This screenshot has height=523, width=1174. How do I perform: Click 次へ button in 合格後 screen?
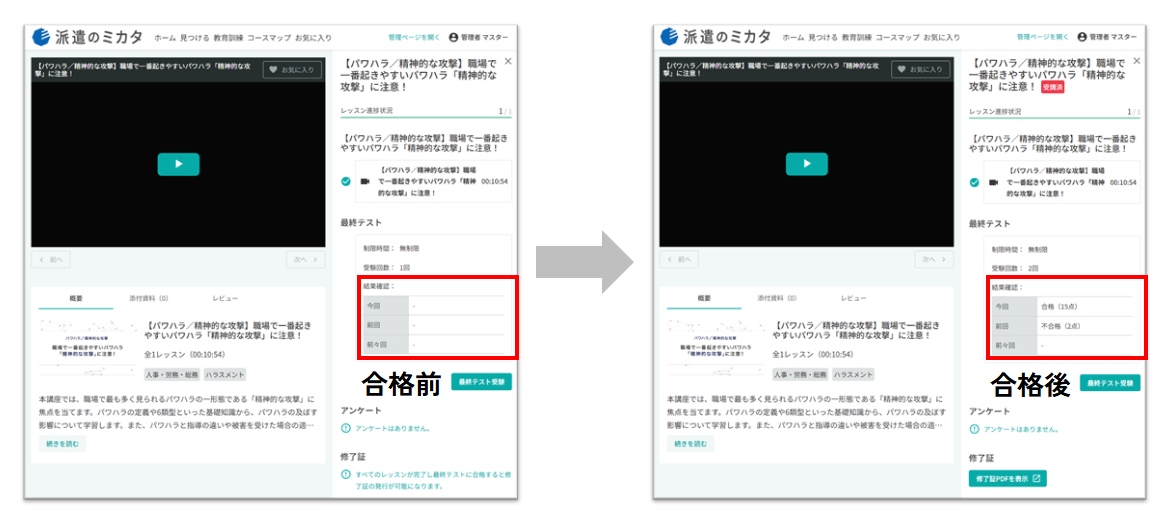(934, 260)
